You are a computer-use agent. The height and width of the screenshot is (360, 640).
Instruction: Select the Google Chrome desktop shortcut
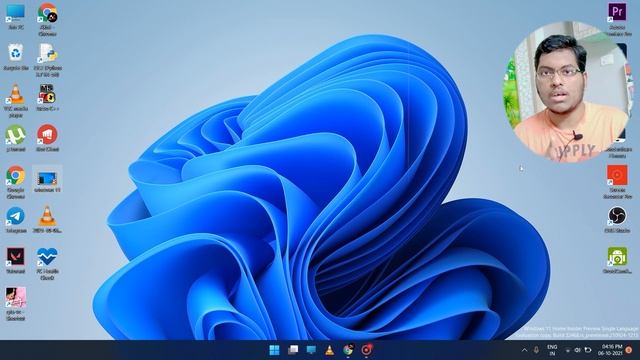pyautogui.click(x=16, y=182)
